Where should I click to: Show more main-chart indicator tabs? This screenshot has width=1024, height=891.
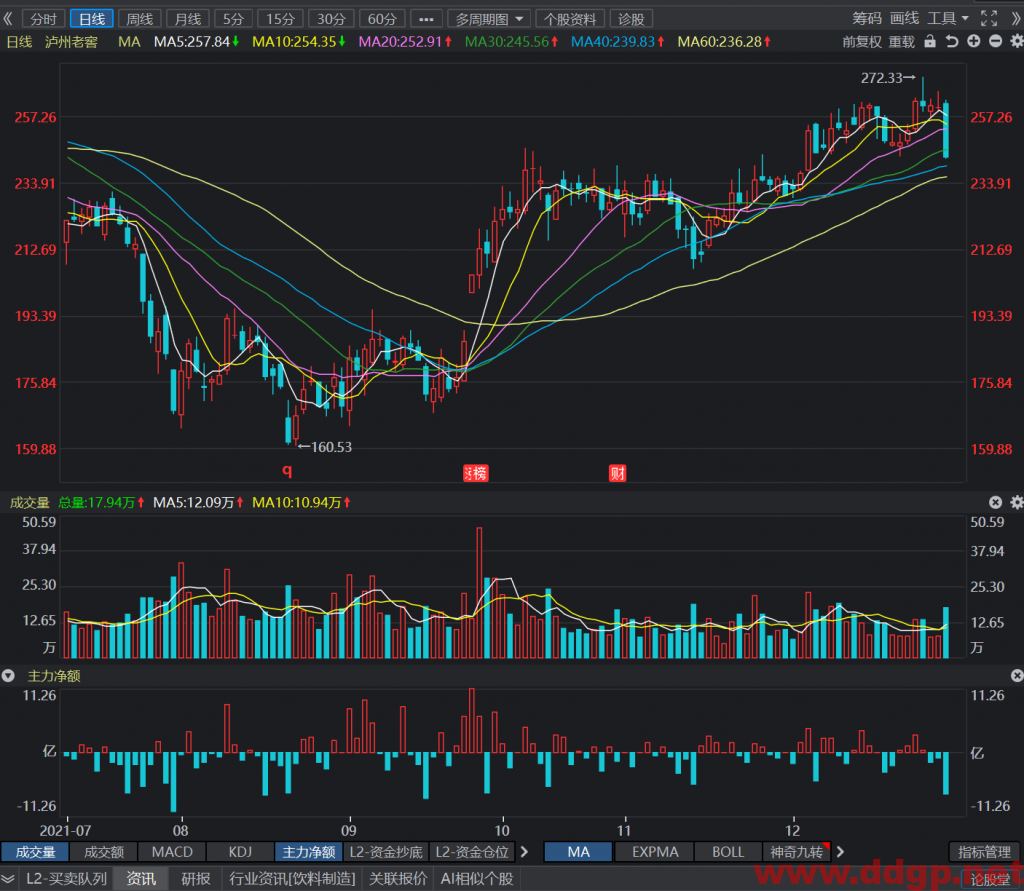(840, 852)
